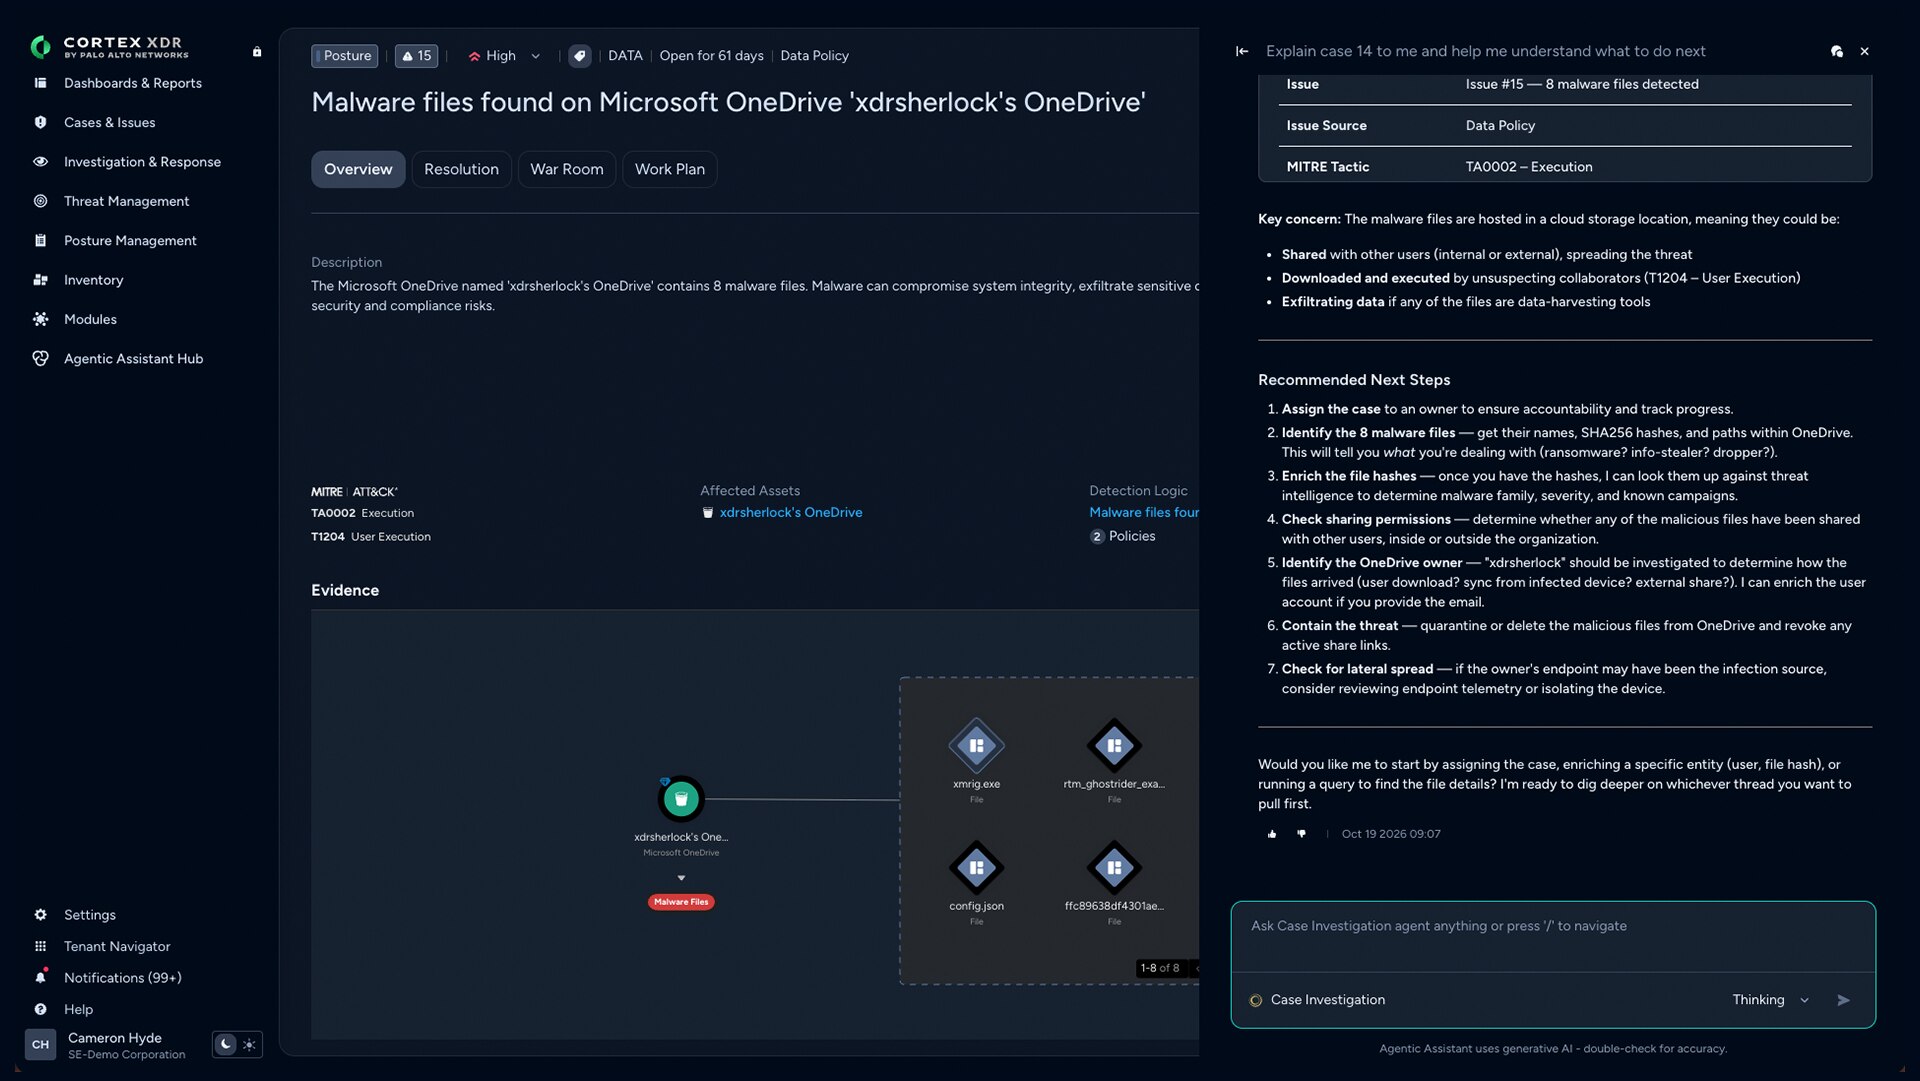The width and height of the screenshot is (1920, 1081).
Task: Select the config.json file node
Action: coord(976,868)
